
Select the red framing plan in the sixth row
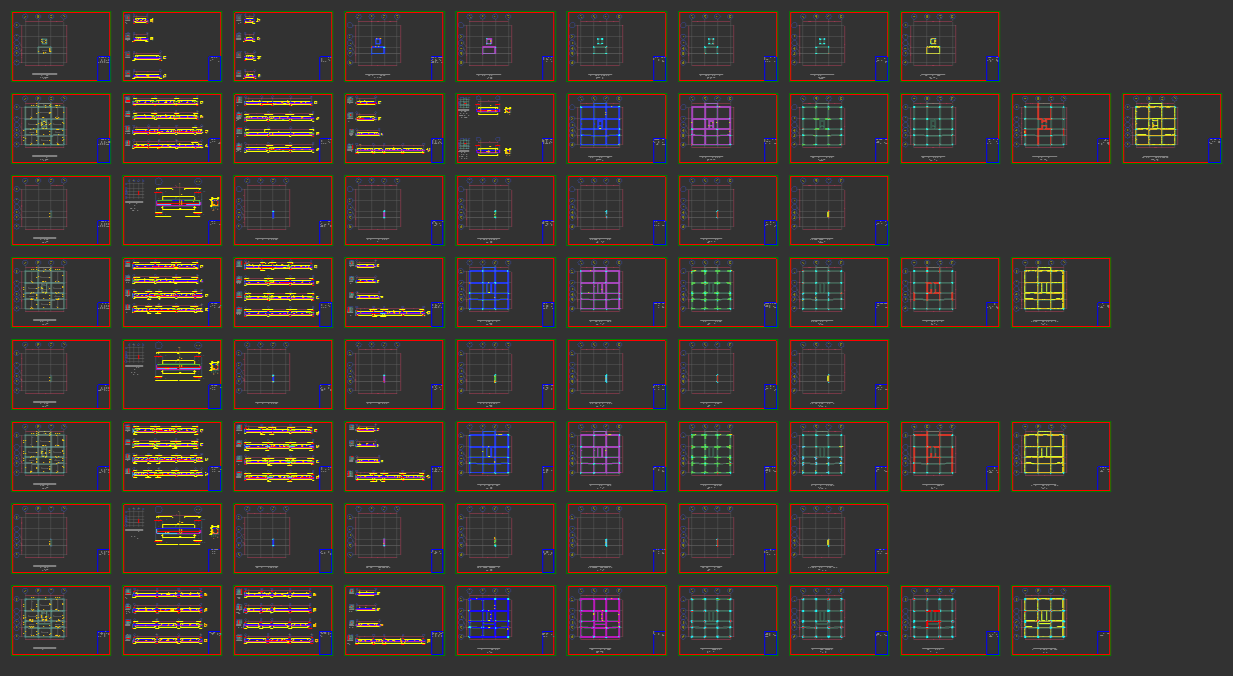950,456
